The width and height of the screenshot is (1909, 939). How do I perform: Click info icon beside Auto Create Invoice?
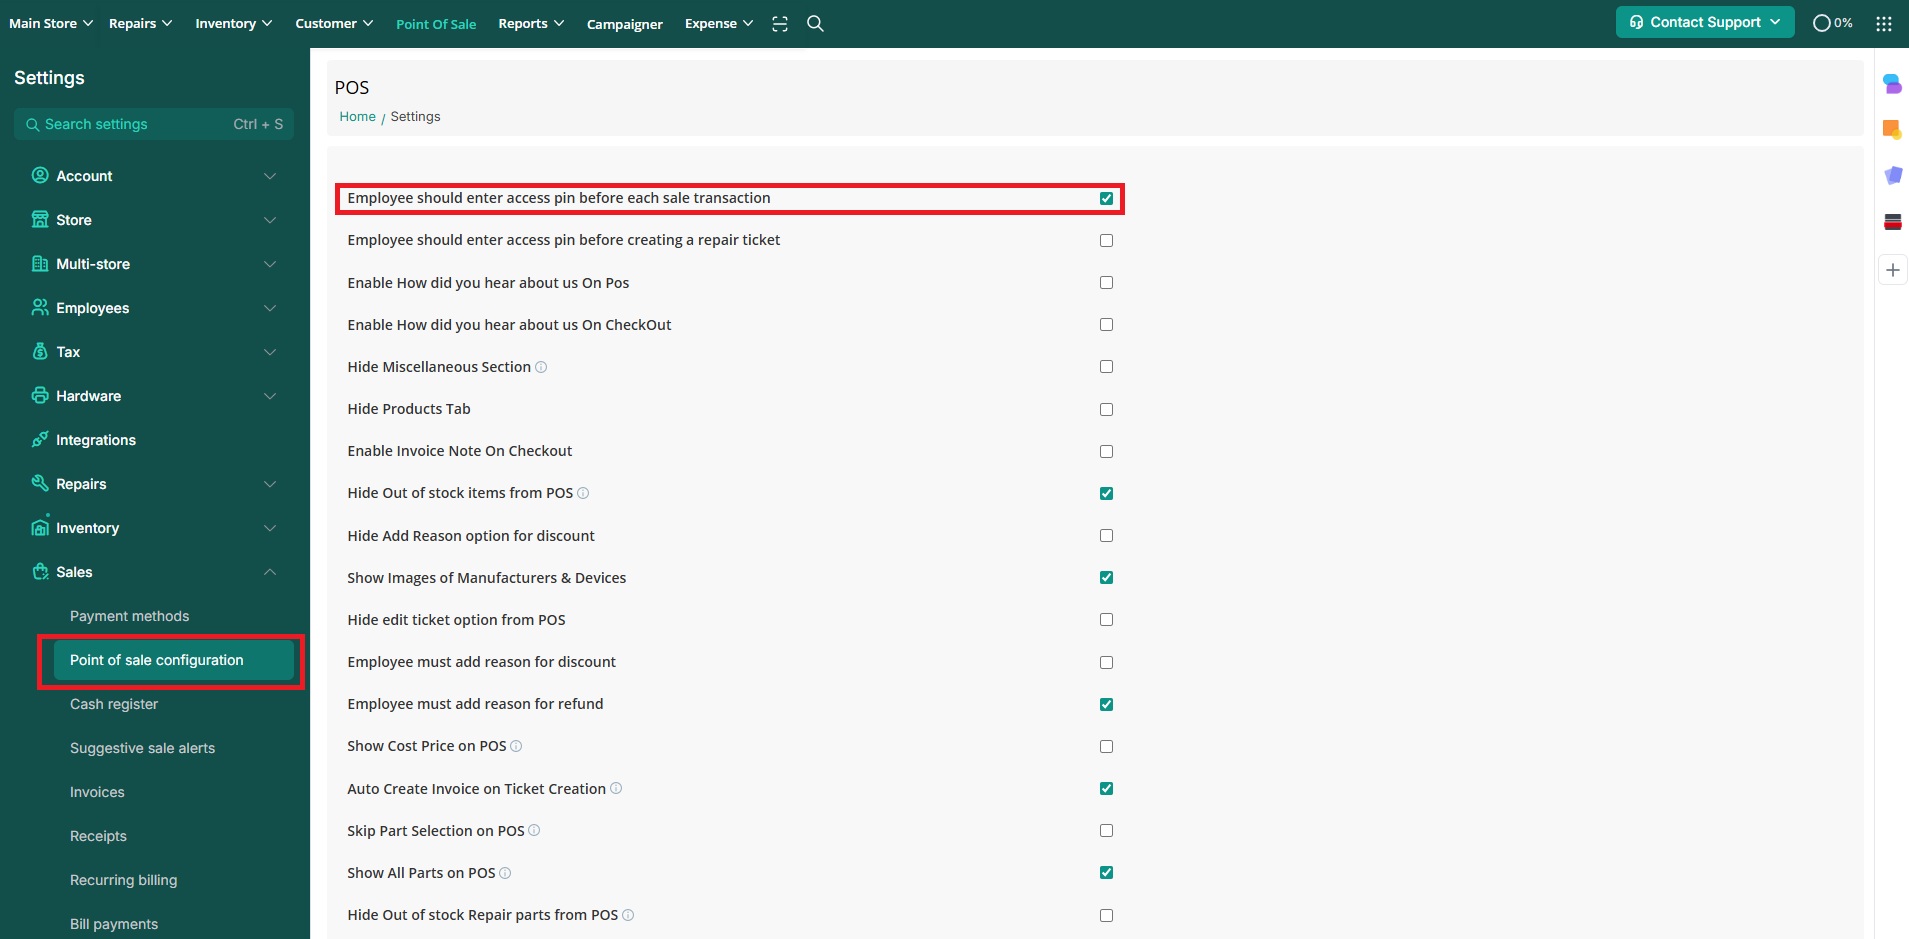coord(616,789)
